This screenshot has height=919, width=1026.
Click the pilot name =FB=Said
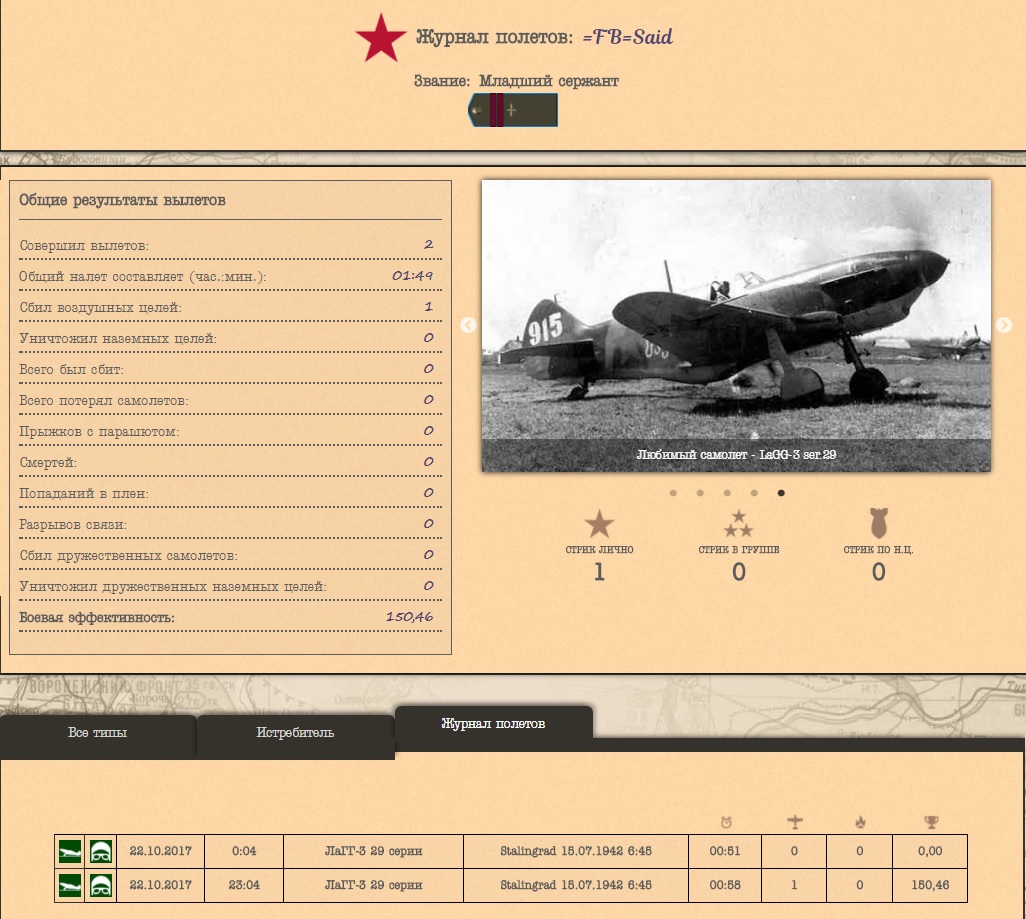pos(628,37)
